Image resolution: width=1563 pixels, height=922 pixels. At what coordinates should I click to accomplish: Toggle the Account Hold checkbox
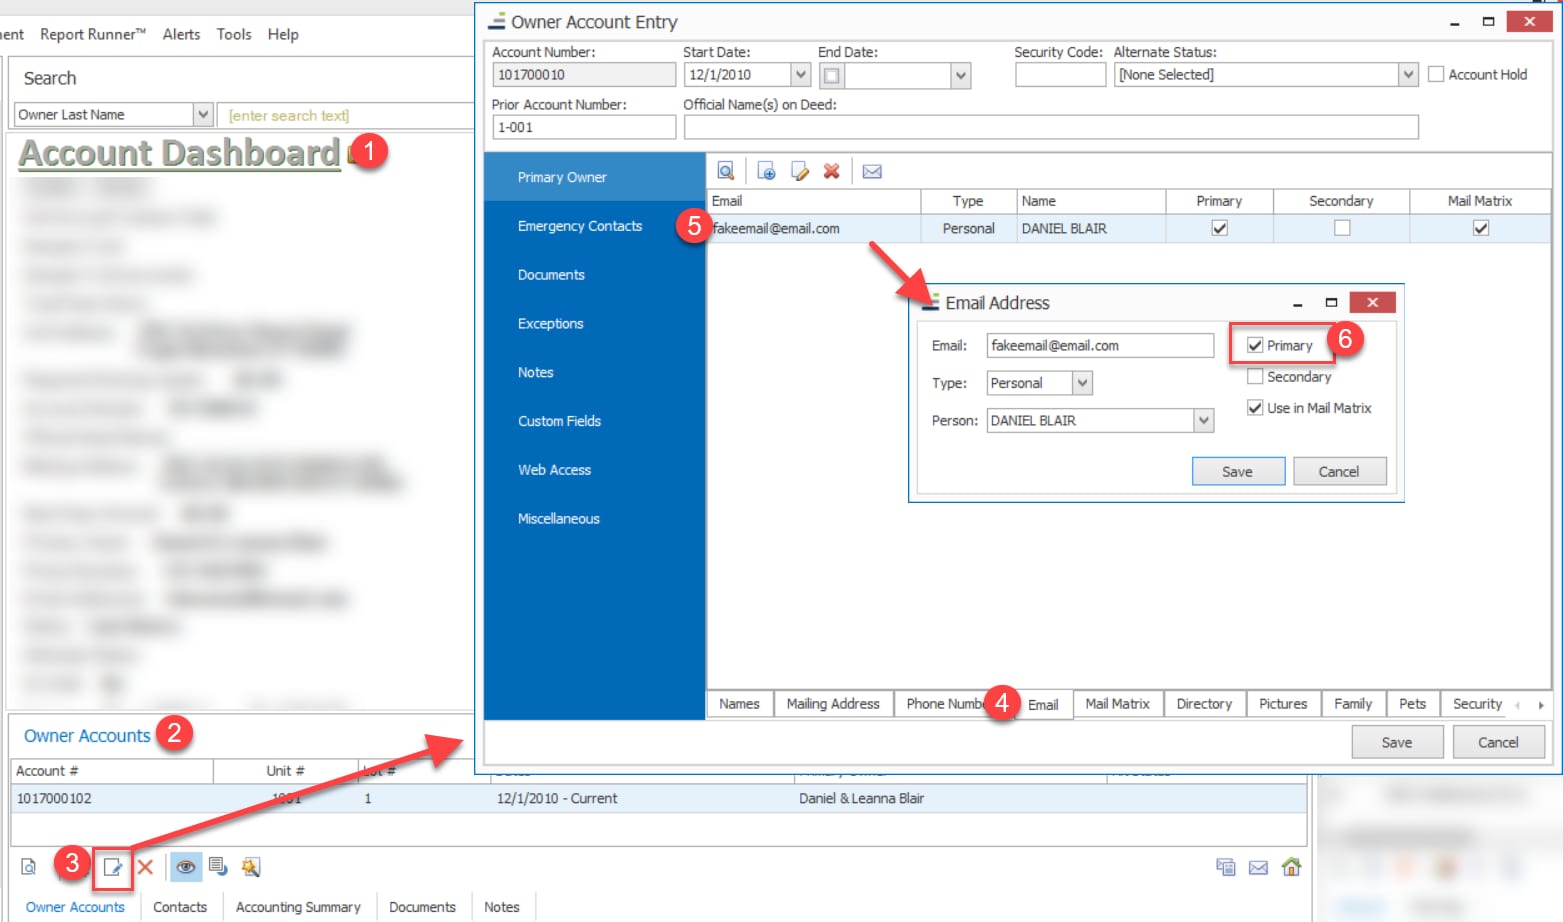(x=1436, y=74)
